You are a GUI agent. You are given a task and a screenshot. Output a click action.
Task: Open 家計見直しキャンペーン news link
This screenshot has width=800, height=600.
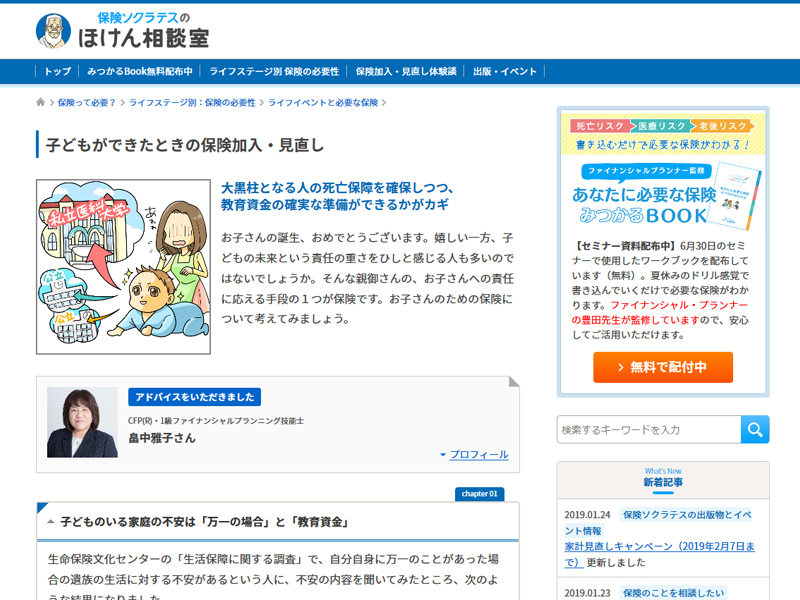660,547
